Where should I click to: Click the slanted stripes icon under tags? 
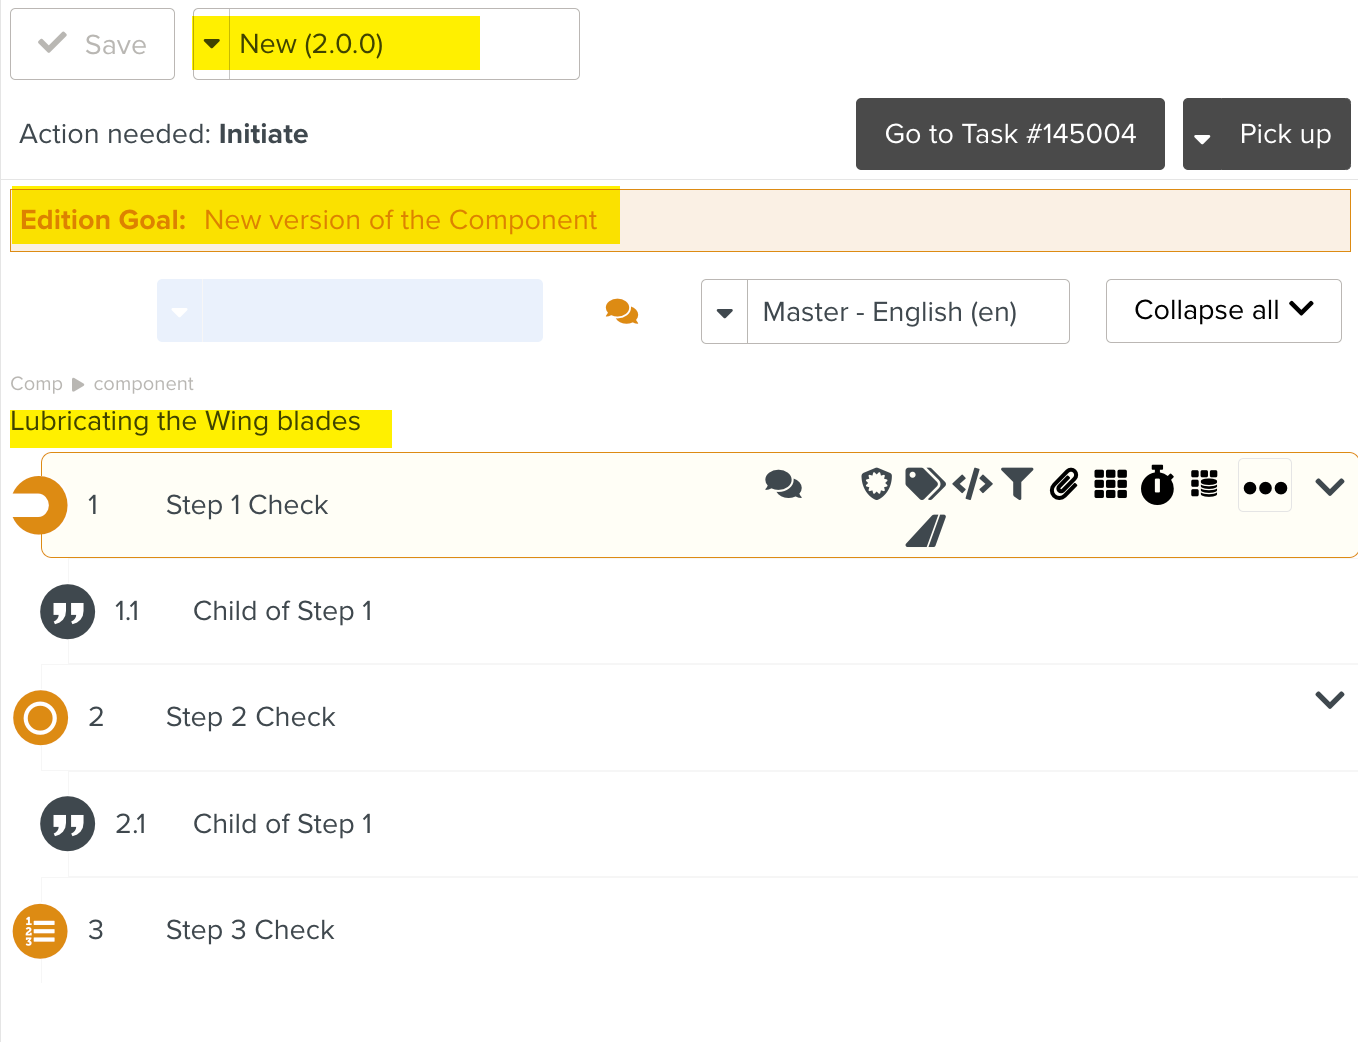(x=925, y=531)
